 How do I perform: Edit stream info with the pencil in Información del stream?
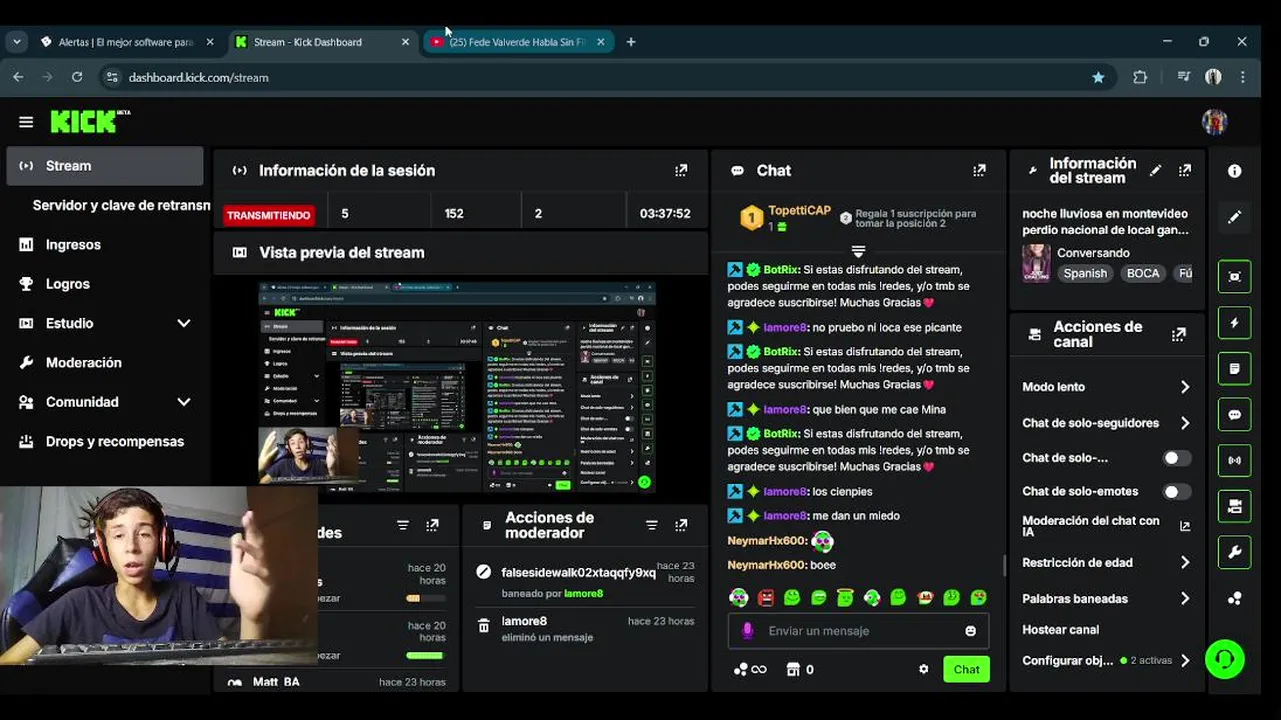[1155, 170]
